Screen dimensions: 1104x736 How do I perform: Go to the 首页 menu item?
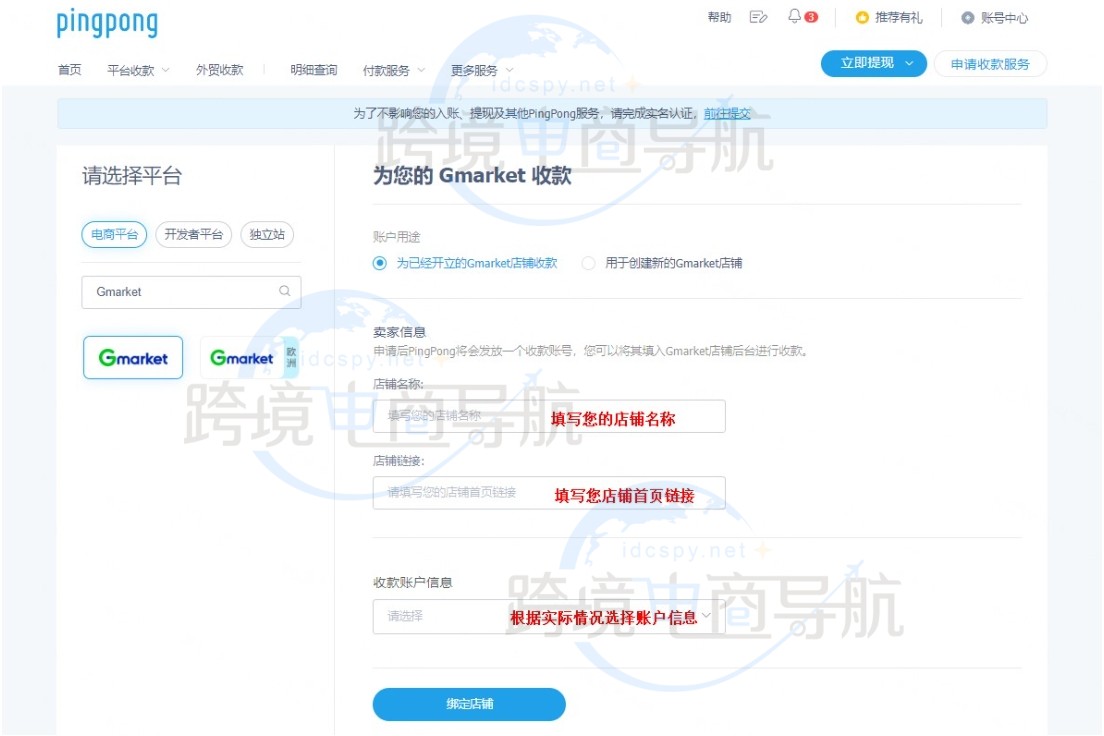pyautogui.click(x=68, y=70)
